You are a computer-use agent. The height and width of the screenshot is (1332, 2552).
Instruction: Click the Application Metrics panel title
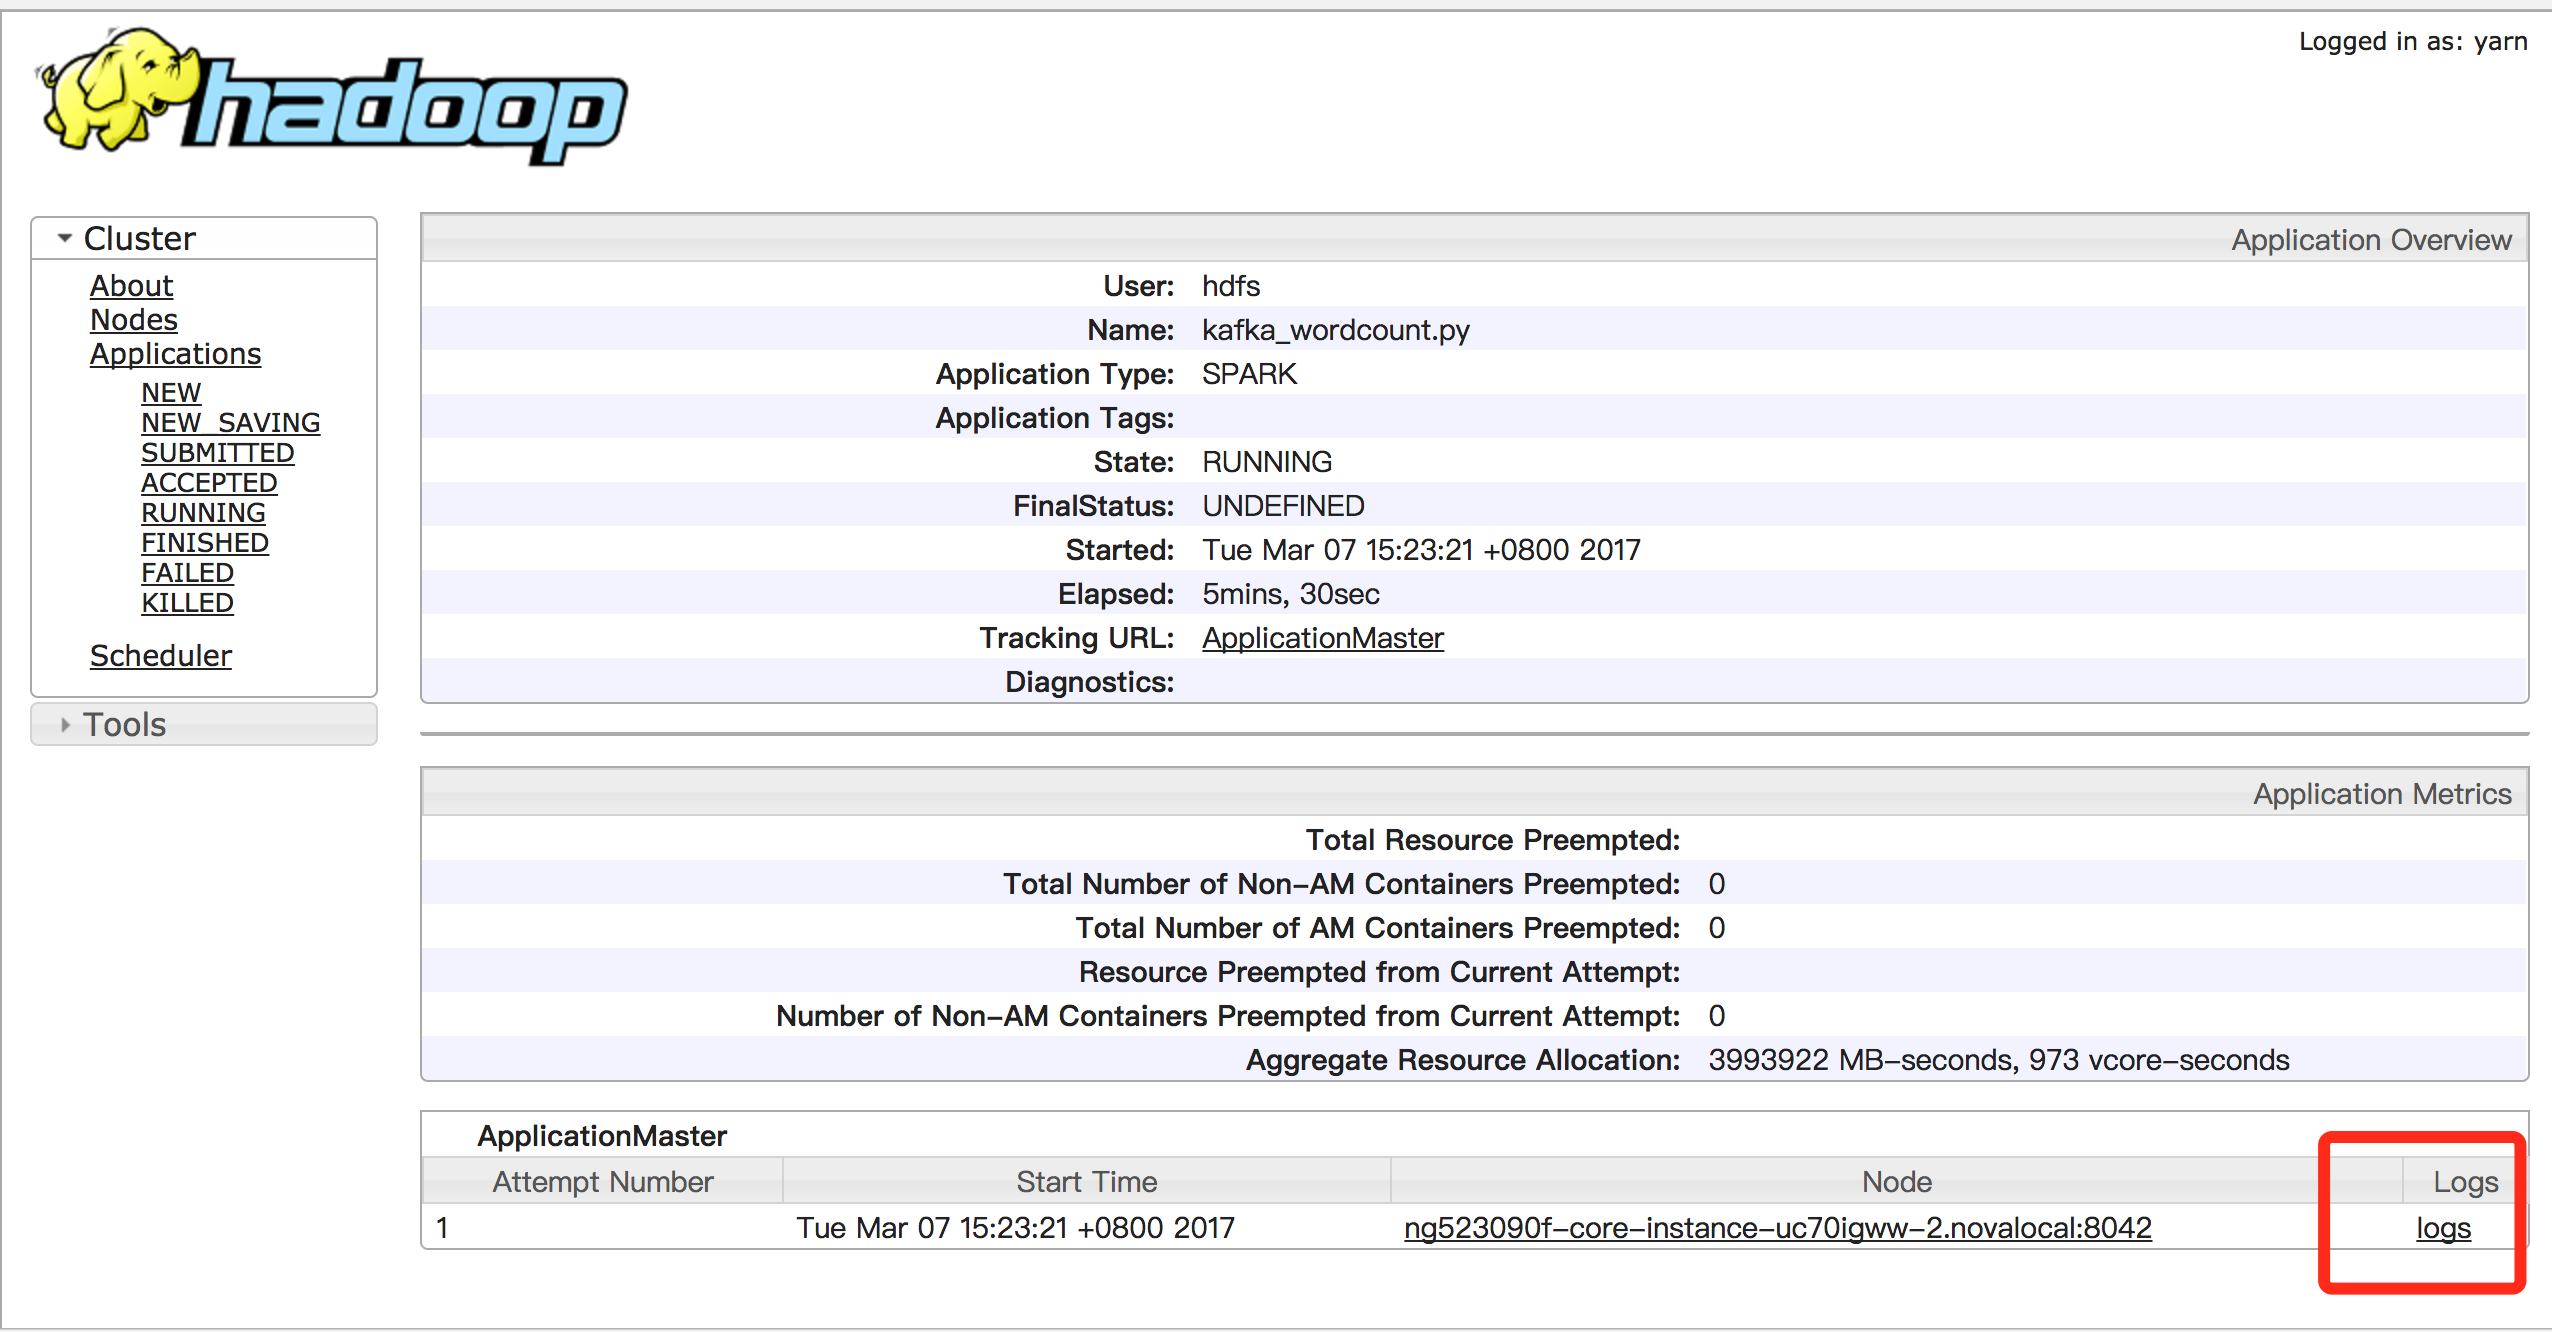[2382, 794]
